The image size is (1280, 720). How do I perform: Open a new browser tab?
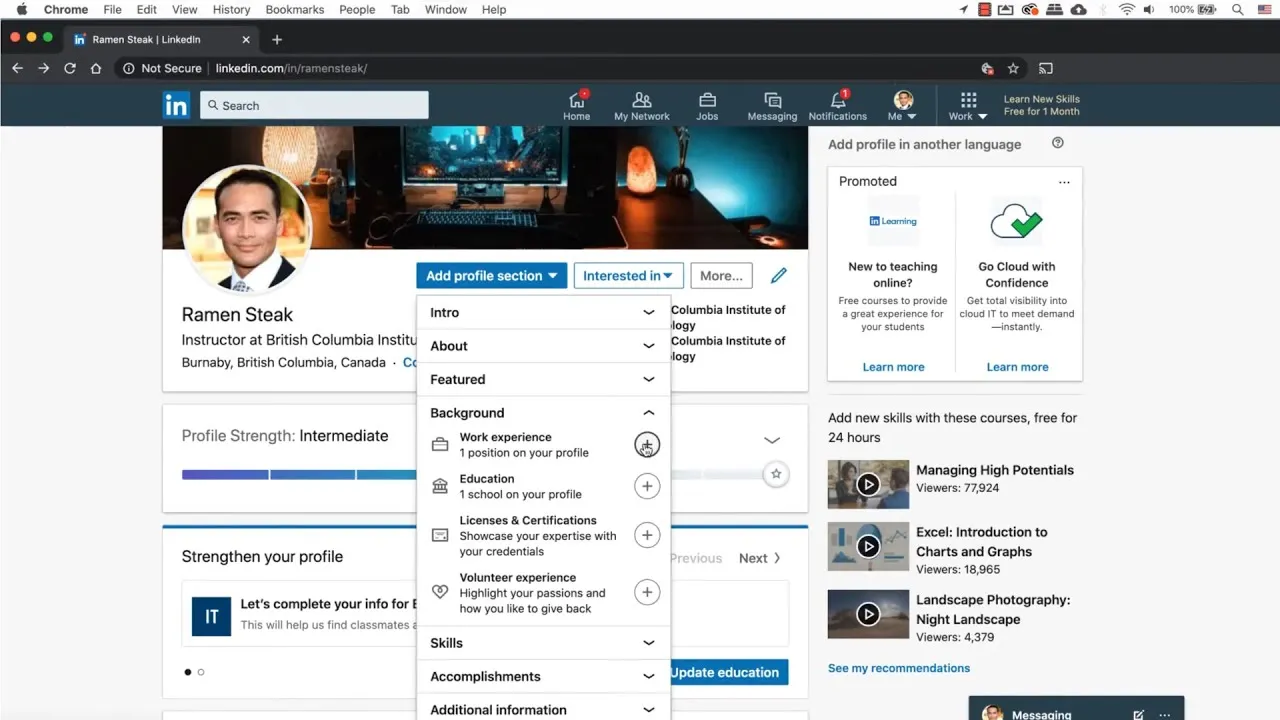click(x=277, y=39)
